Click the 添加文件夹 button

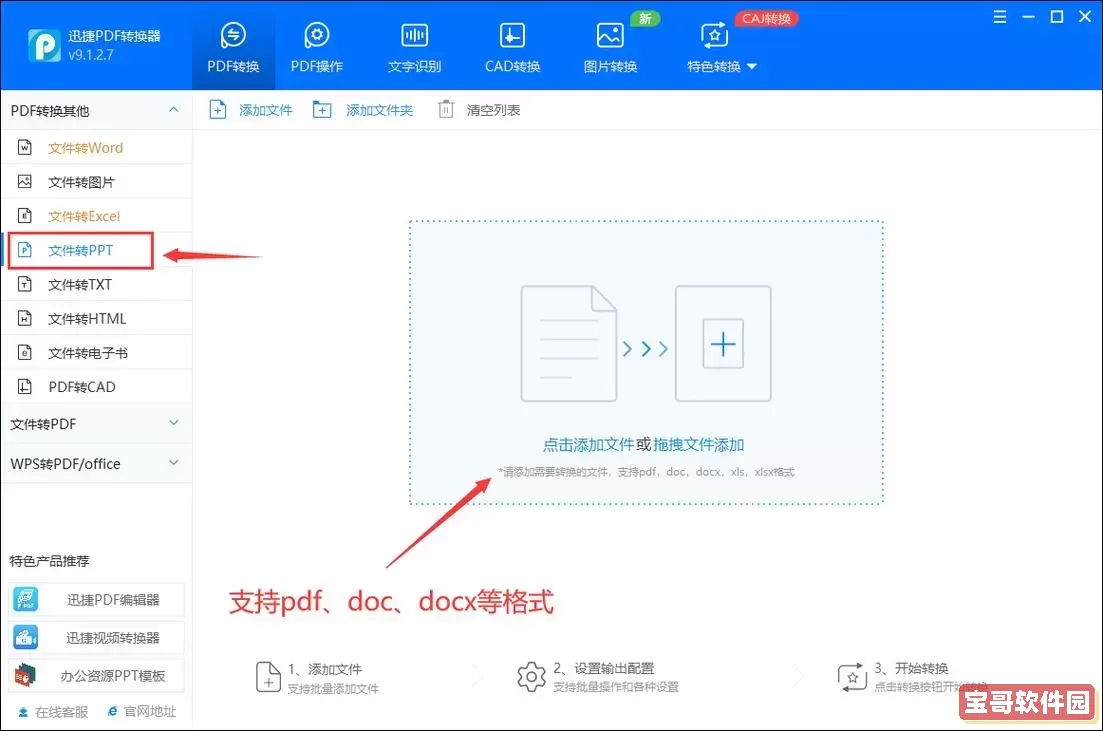(x=363, y=110)
